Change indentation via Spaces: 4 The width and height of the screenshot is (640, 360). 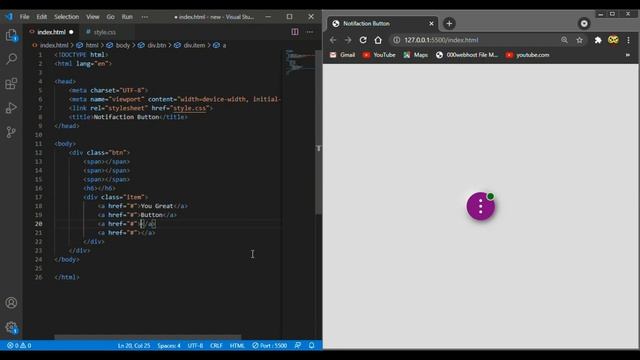(x=169, y=345)
